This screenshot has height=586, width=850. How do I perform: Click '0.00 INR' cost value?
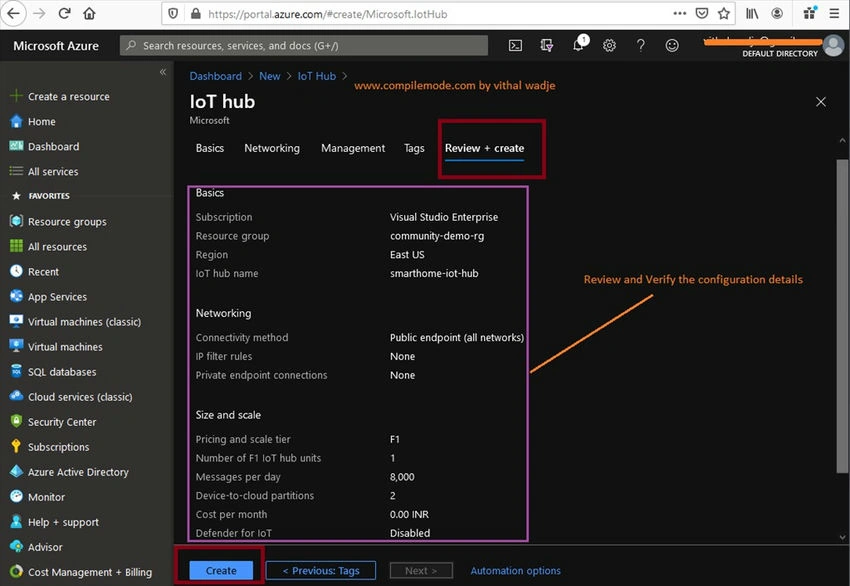pyautogui.click(x=409, y=514)
